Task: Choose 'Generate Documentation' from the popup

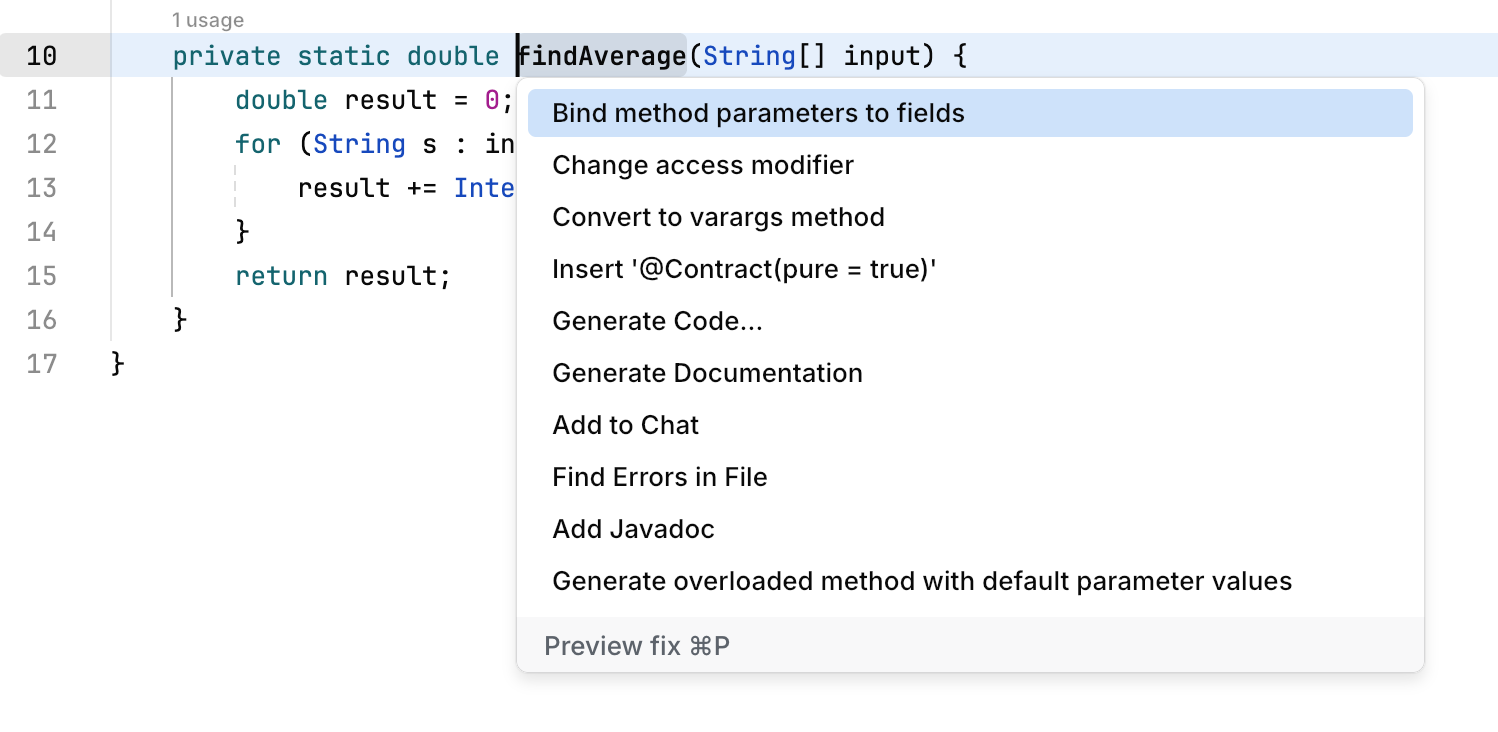Action: (x=707, y=373)
